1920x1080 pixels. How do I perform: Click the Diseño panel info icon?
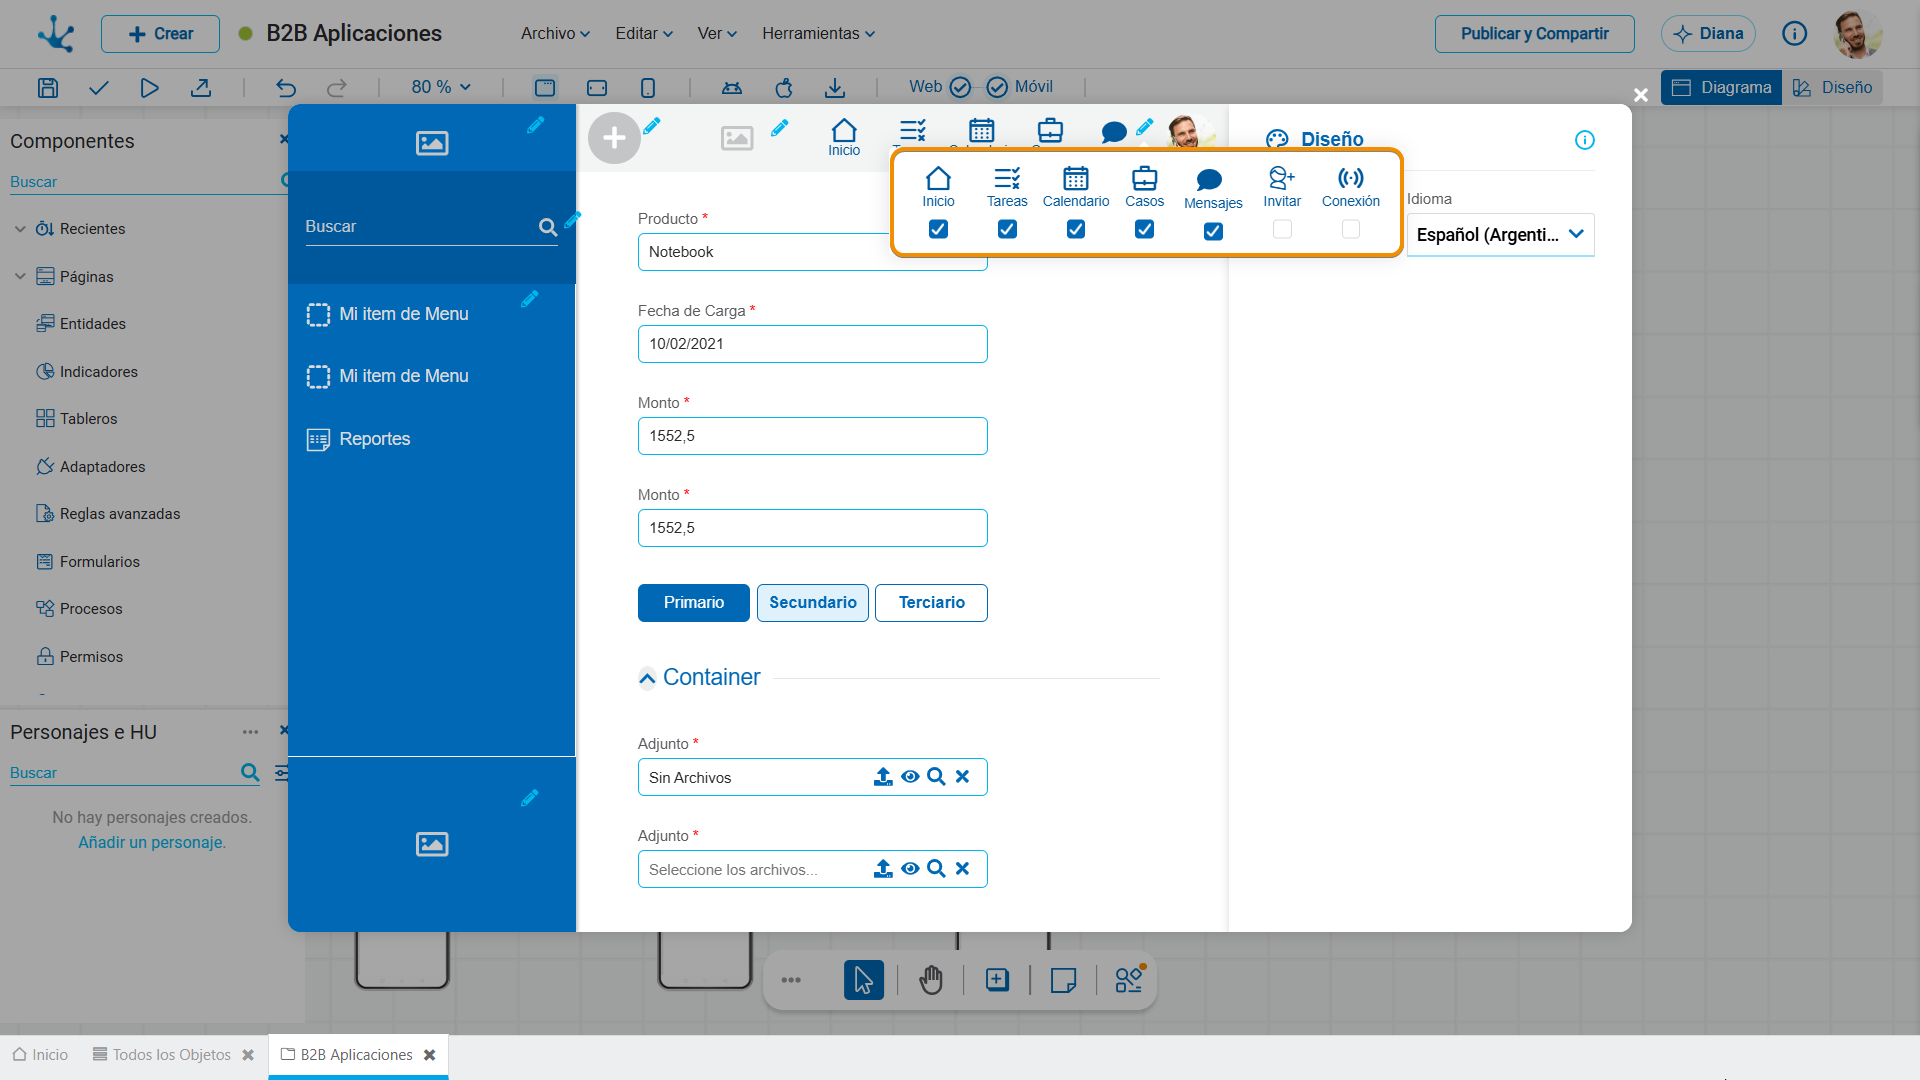point(1585,140)
